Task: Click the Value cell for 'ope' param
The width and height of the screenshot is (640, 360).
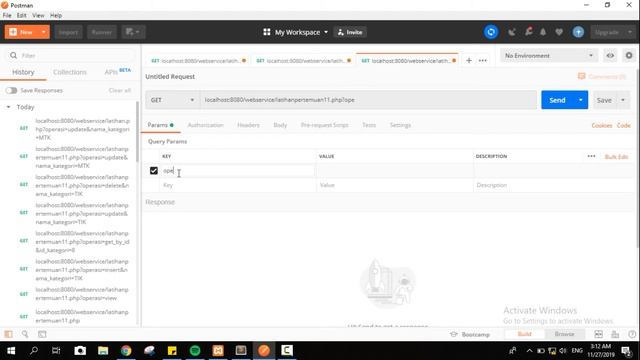Action: pyautogui.click(x=394, y=171)
